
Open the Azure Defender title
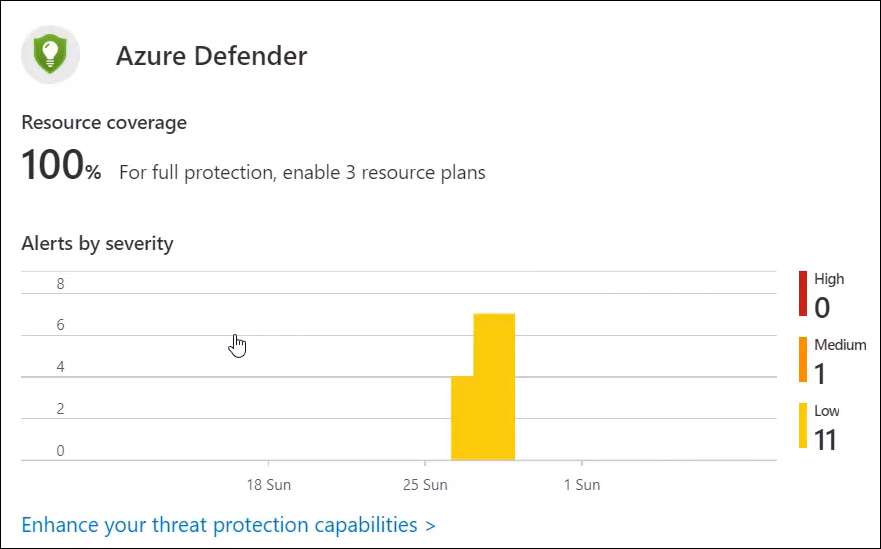[x=211, y=56]
